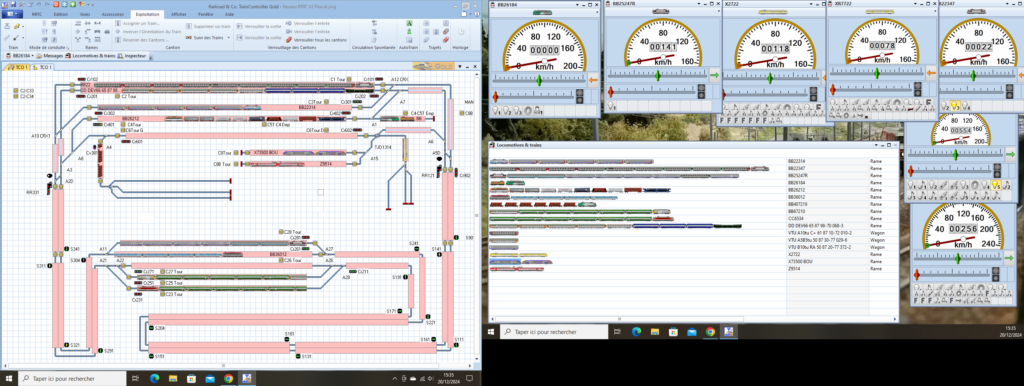Open the Horloge clock icon in ribbon
Image resolution: width=1024 pixels, height=386 pixels.
[461, 31]
